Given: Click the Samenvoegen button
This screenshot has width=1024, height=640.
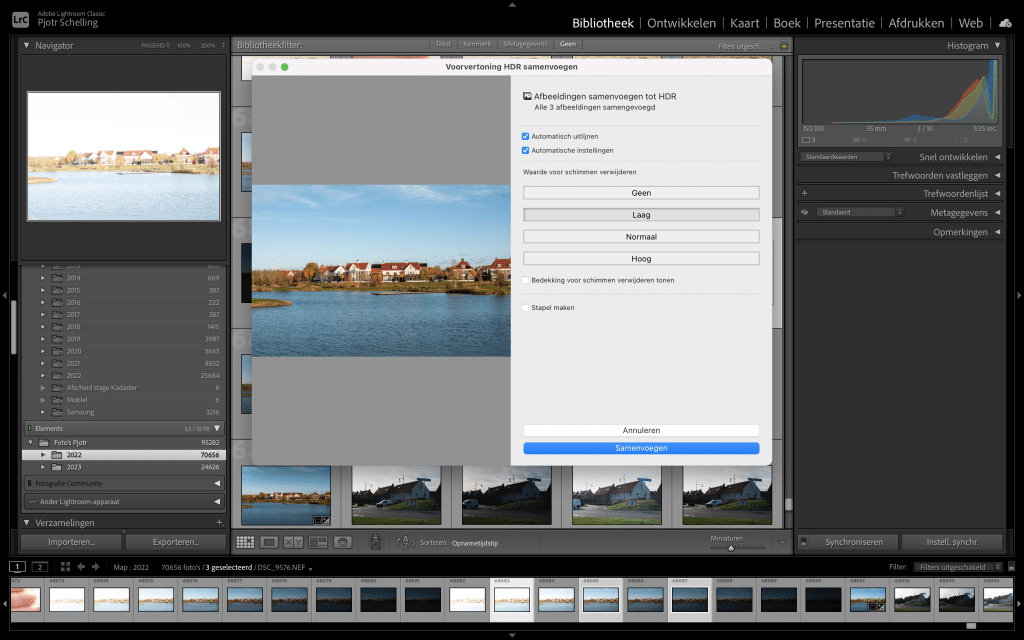Looking at the screenshot, I should (x=641, y=448).
